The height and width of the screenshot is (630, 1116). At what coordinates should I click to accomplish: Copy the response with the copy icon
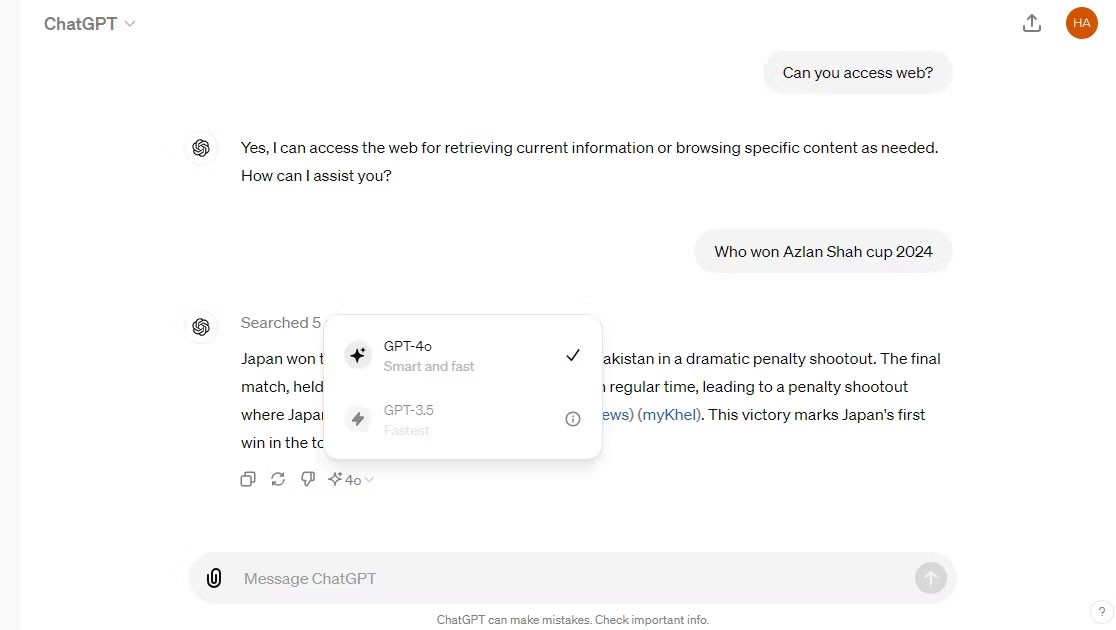[248, 480]
